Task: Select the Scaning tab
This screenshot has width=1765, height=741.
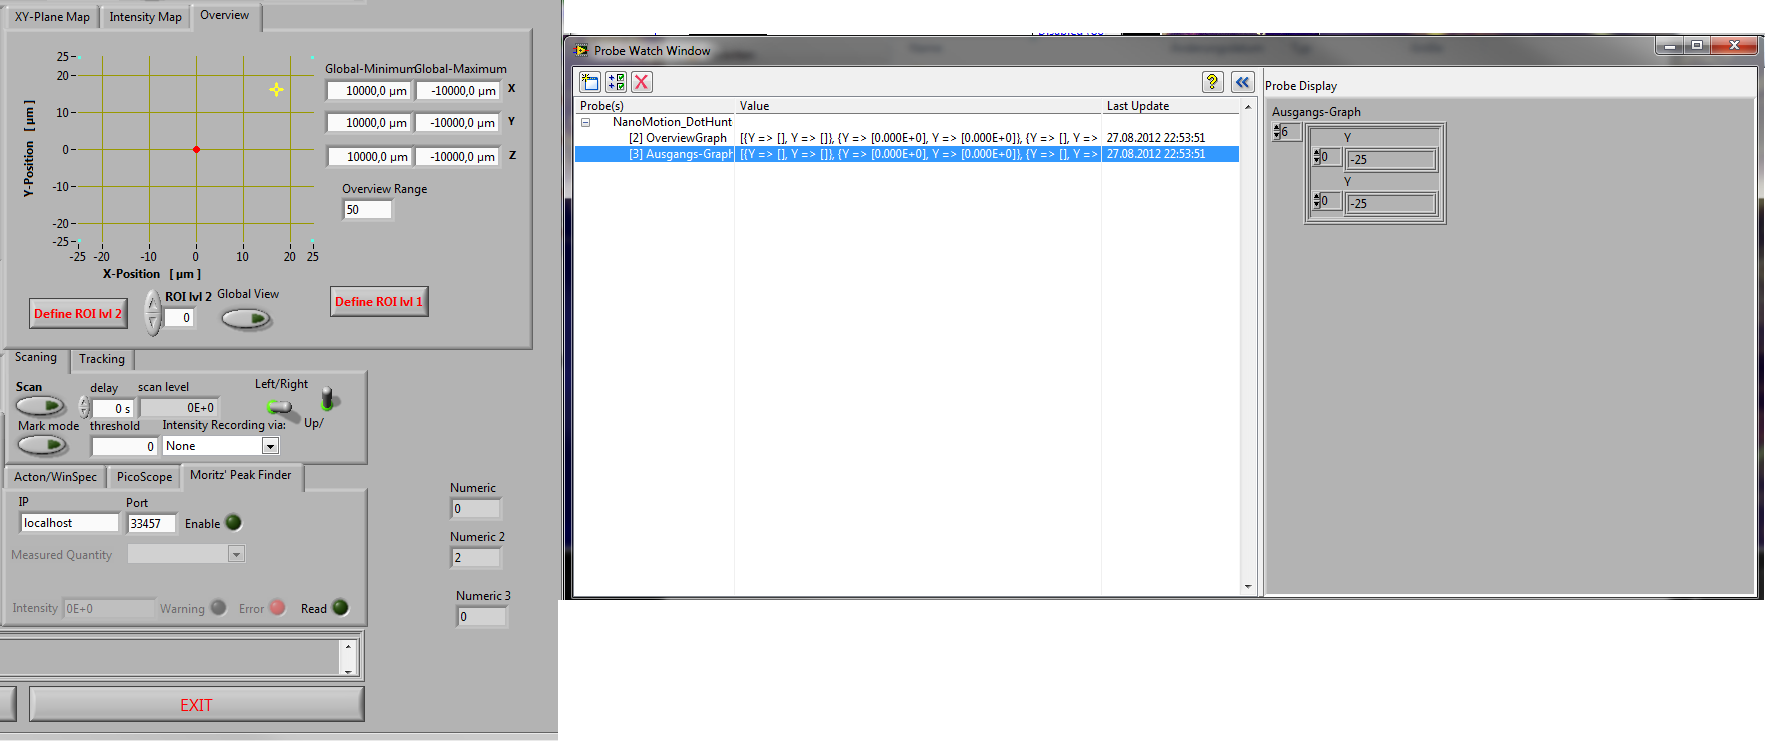Action: coord(36,358)
